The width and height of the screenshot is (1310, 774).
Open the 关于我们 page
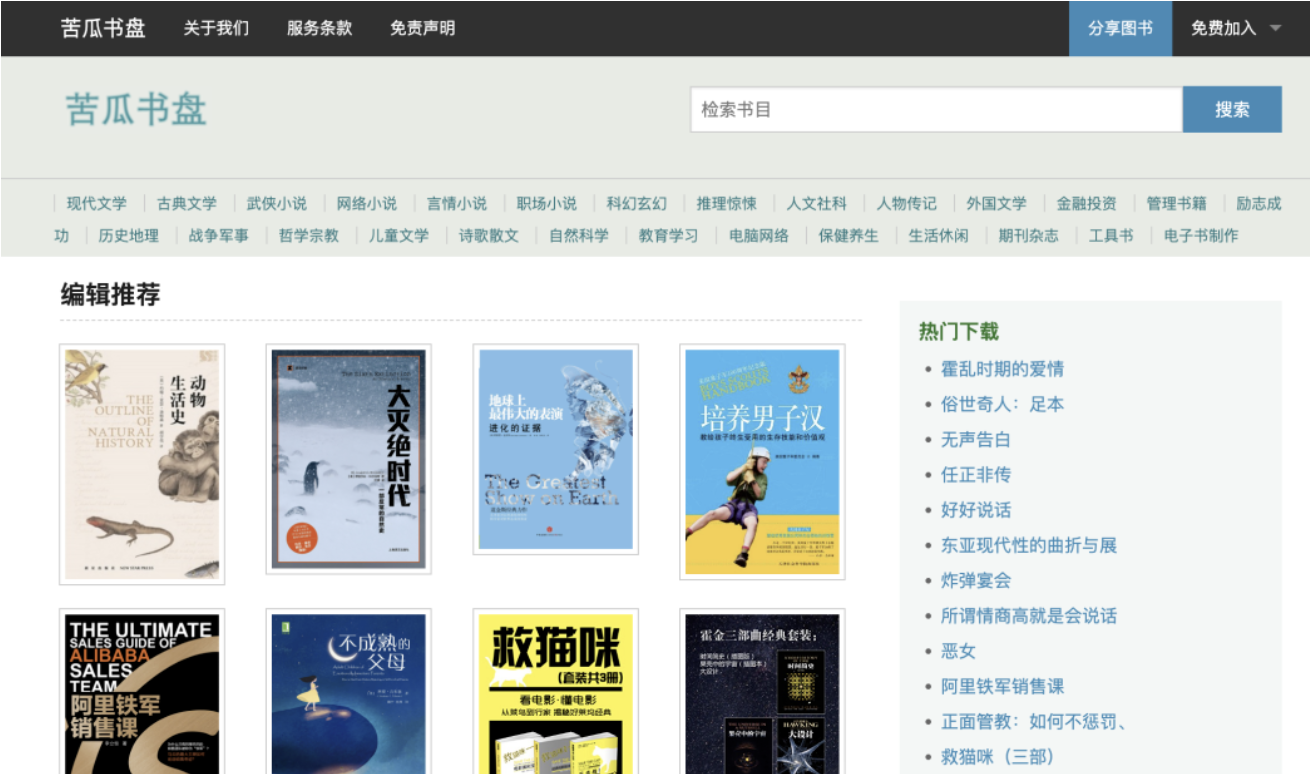click(216, 28)
